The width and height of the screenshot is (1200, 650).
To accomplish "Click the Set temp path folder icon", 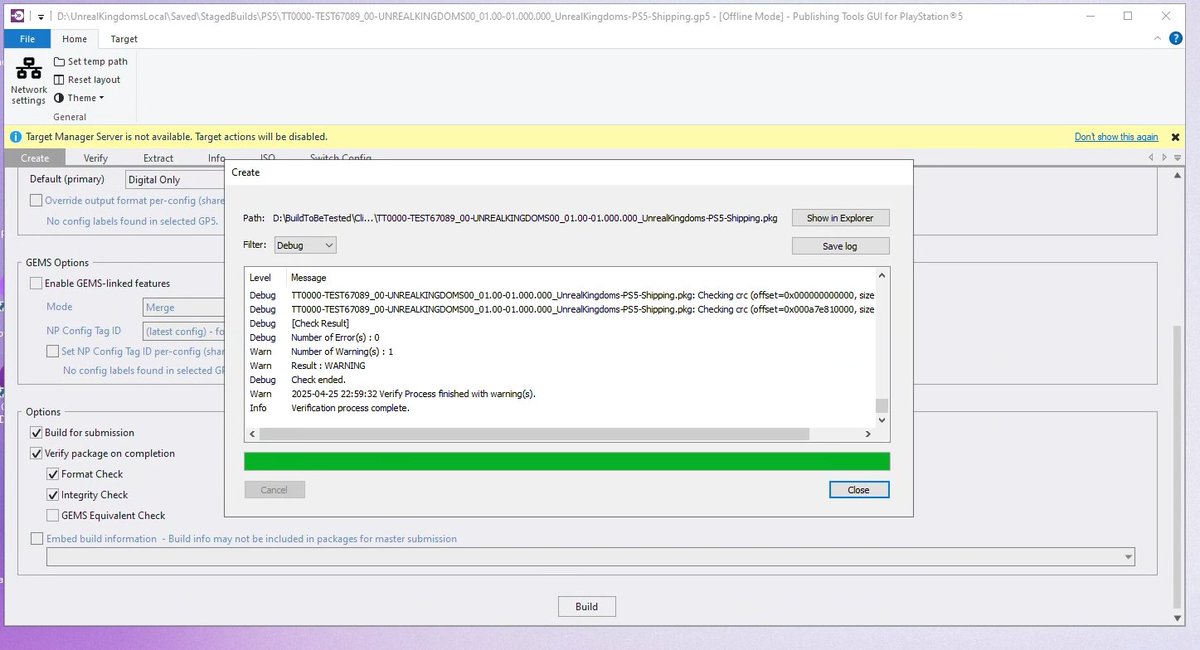I will 59,61.
